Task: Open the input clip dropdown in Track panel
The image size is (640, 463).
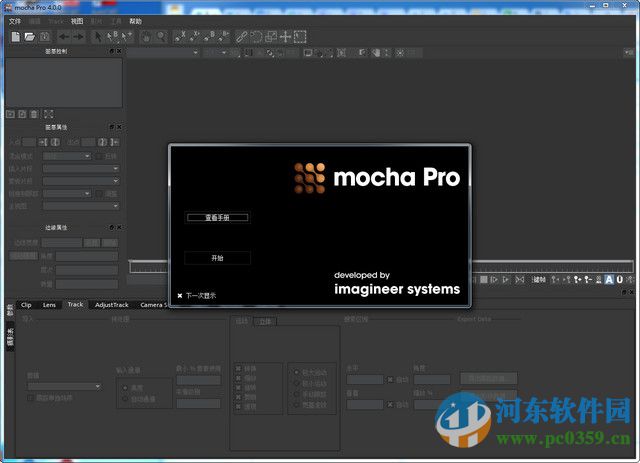Action: tap(64, 386)
